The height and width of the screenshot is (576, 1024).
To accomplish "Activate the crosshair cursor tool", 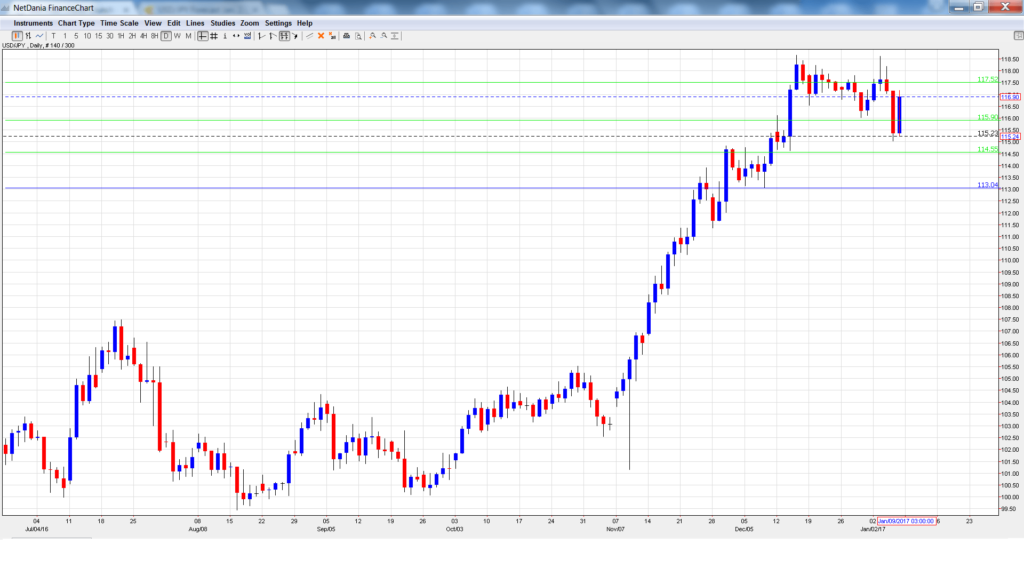I will (x=204, y=36).
